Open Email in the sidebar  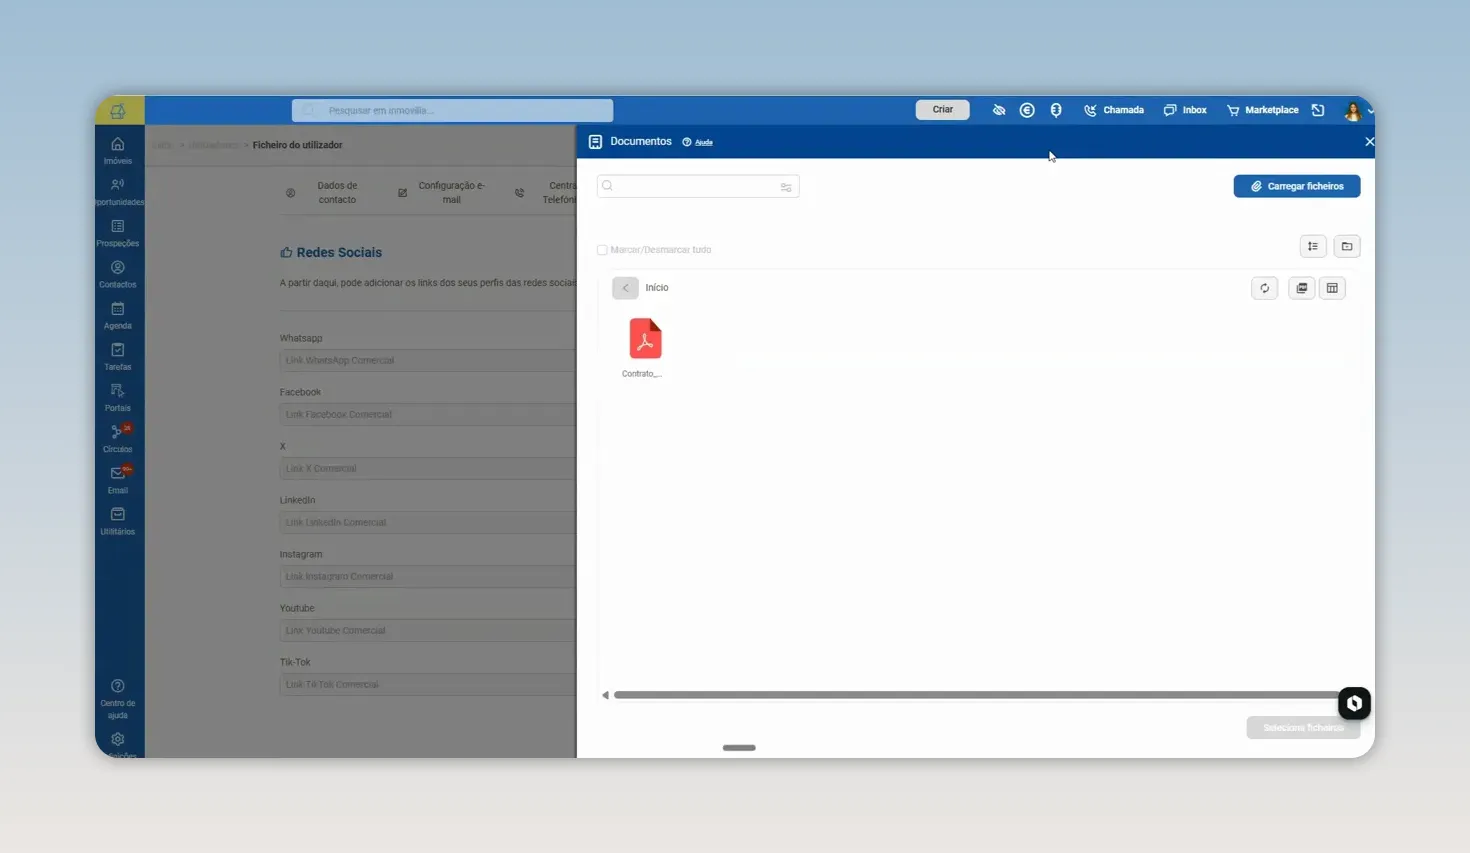click(x=118, y=478)
